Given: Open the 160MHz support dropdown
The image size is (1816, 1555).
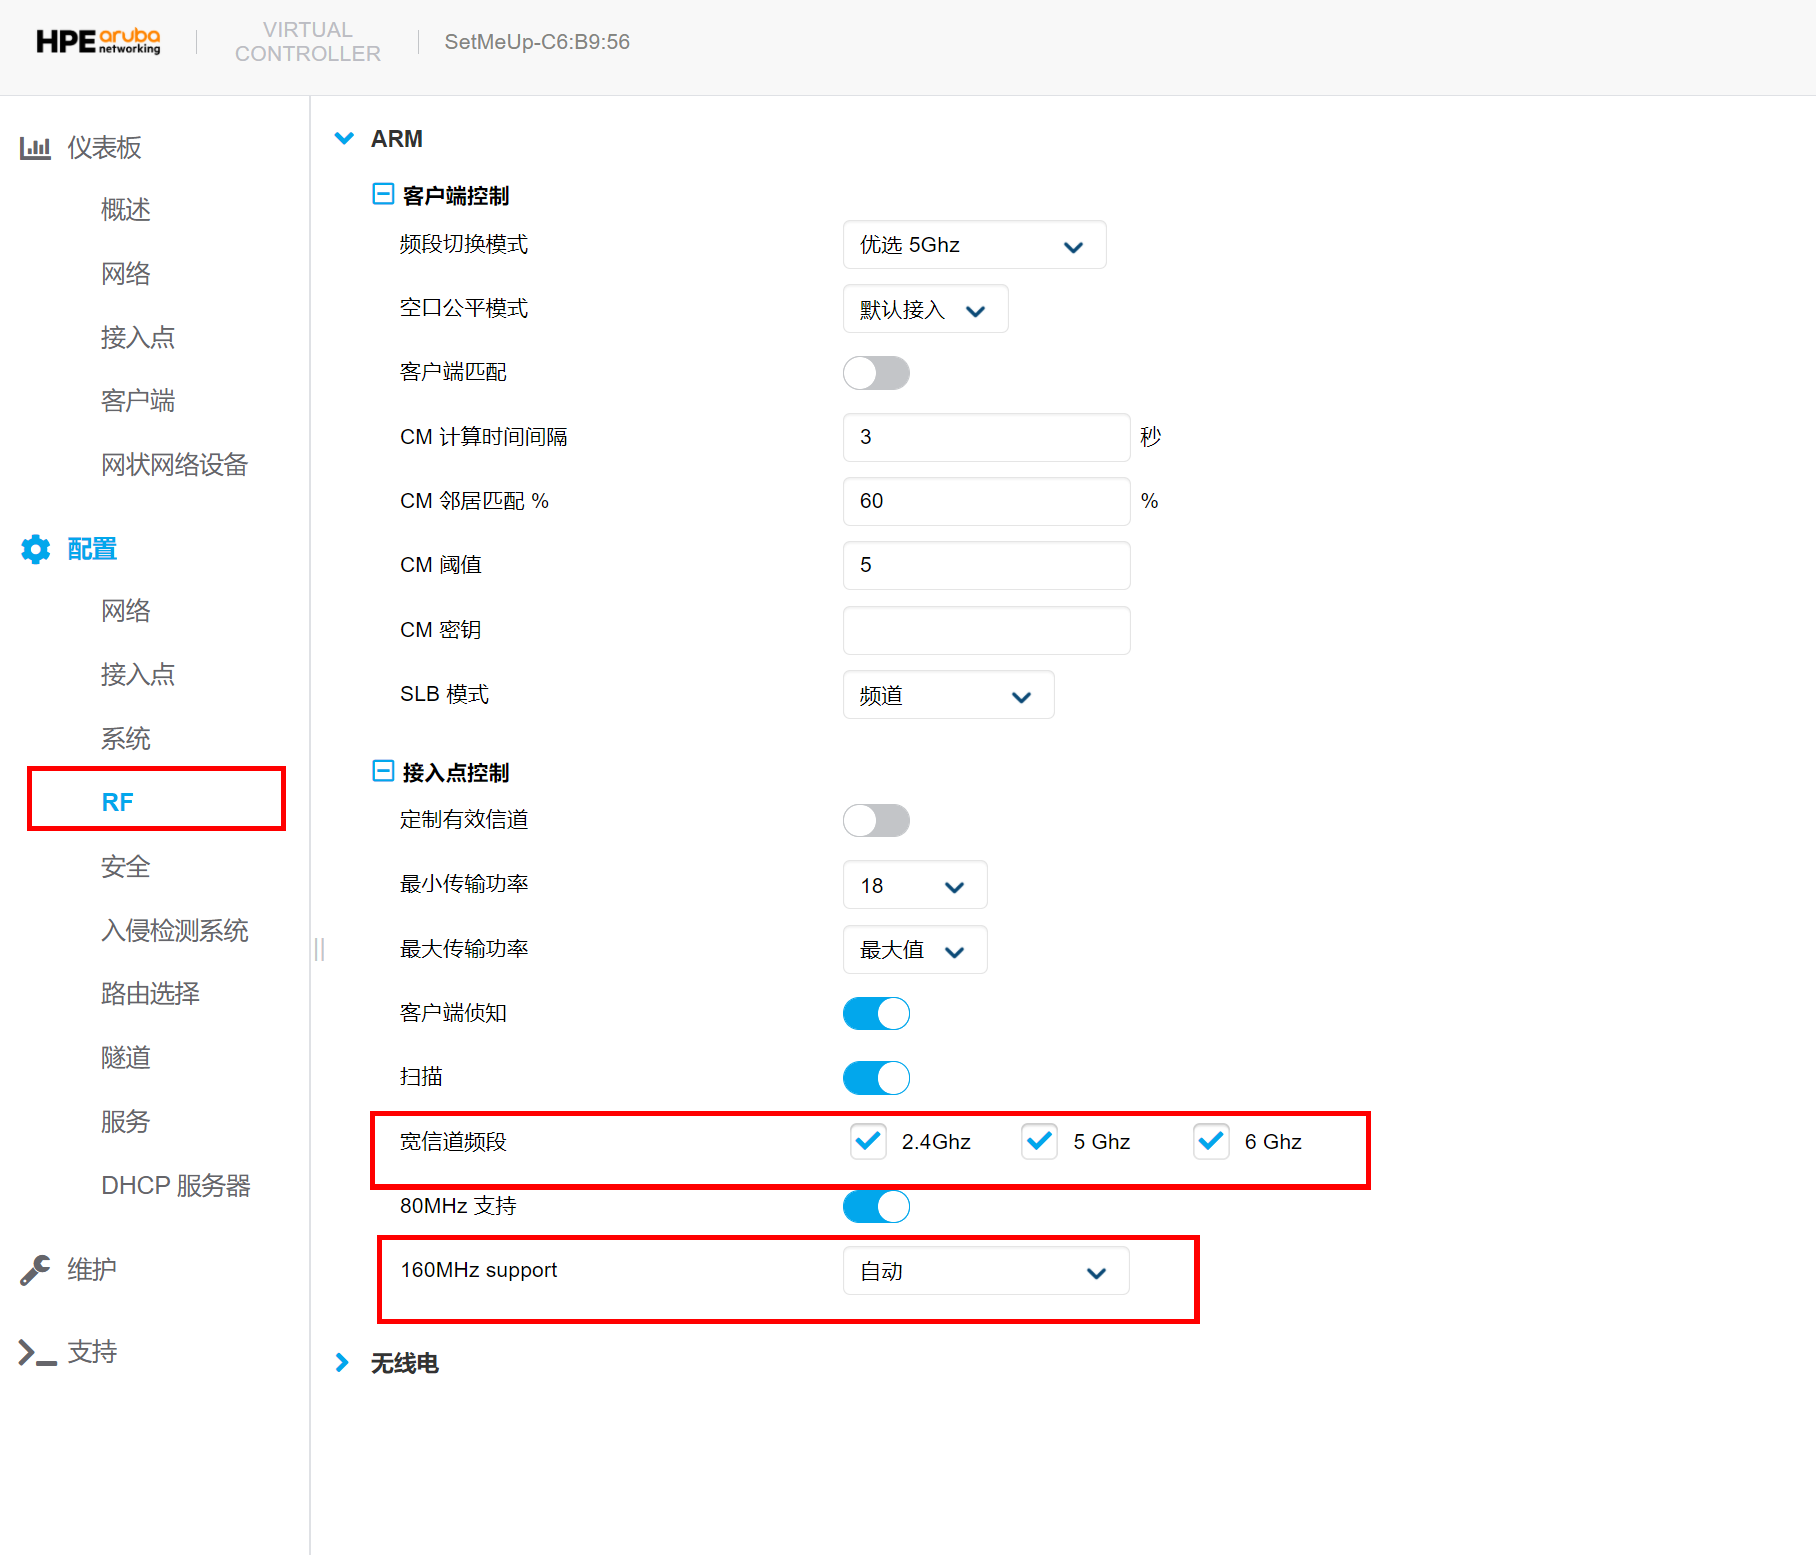Looking at the screenshot, I should pyautogui.click(x=986, y=1271).
